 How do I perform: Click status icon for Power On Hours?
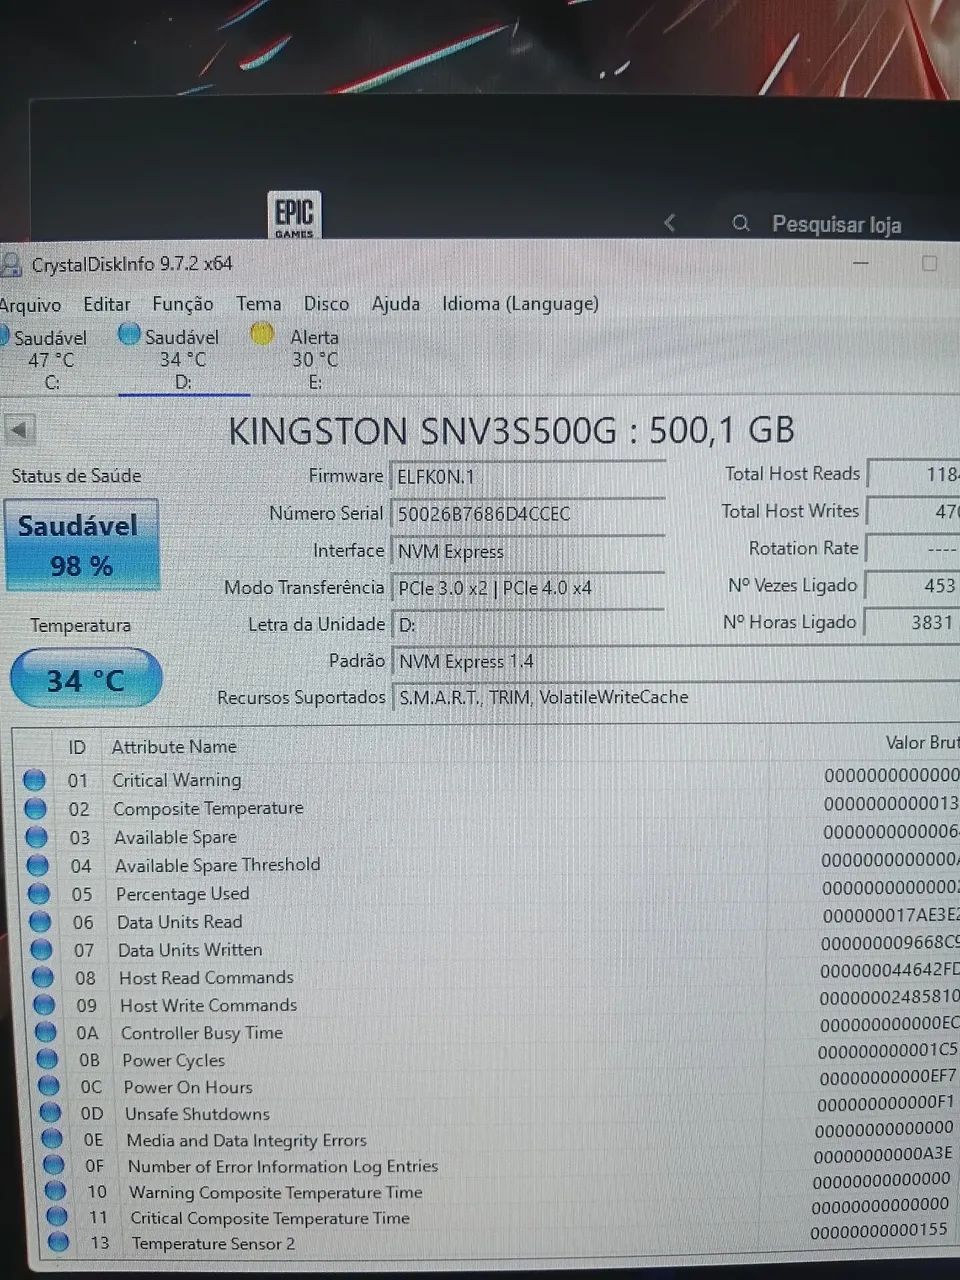[49, 1086]
